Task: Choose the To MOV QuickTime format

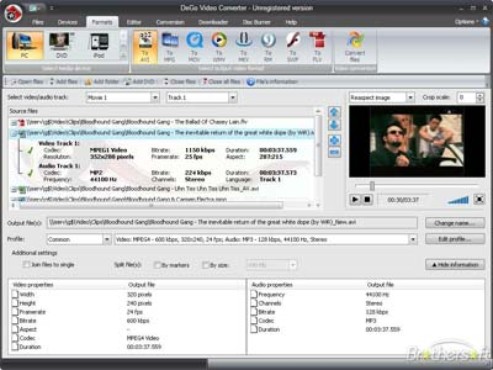Action: pos(194,47)
